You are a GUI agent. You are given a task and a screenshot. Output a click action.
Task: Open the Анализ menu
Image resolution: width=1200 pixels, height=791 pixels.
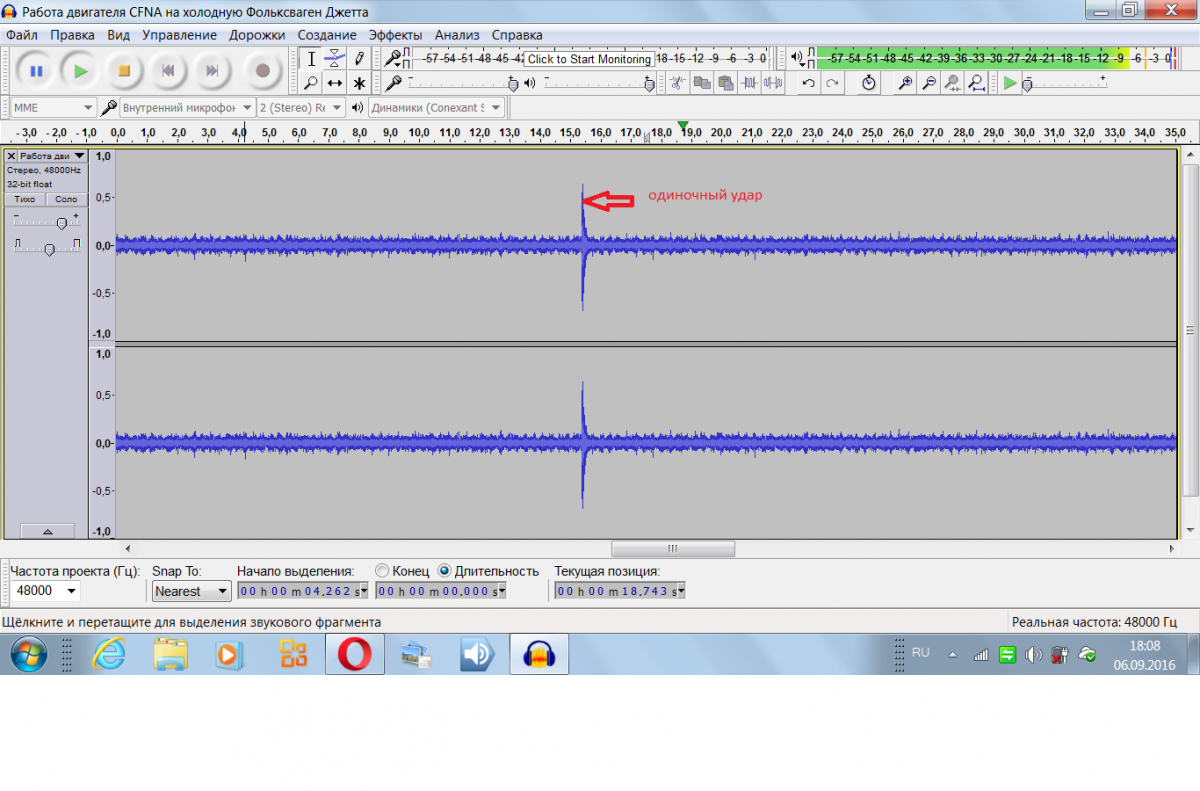tap(457, 35)
